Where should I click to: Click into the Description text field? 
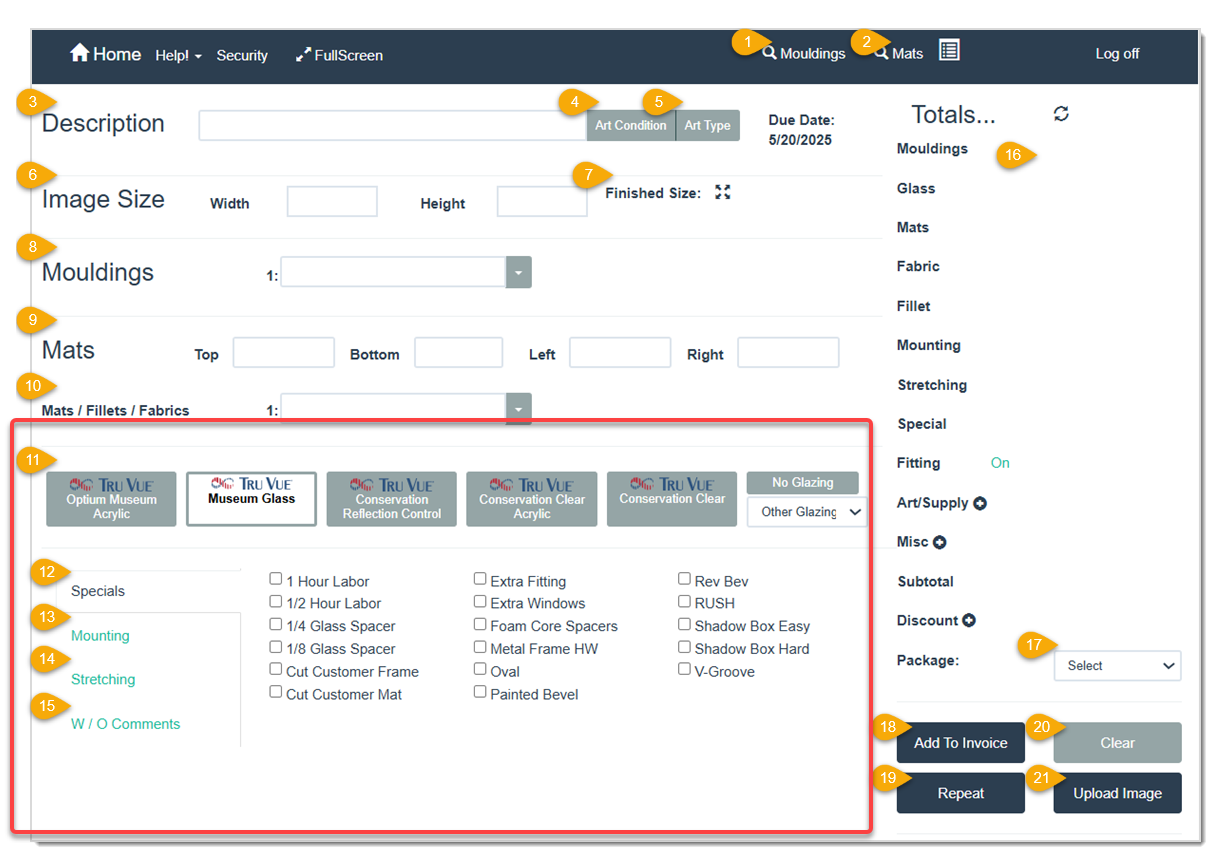(392, 126)
